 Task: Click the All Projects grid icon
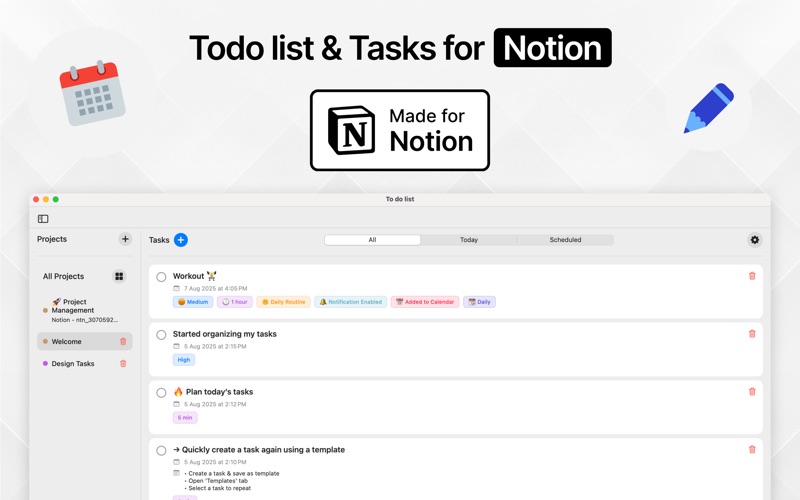point(119,276)
